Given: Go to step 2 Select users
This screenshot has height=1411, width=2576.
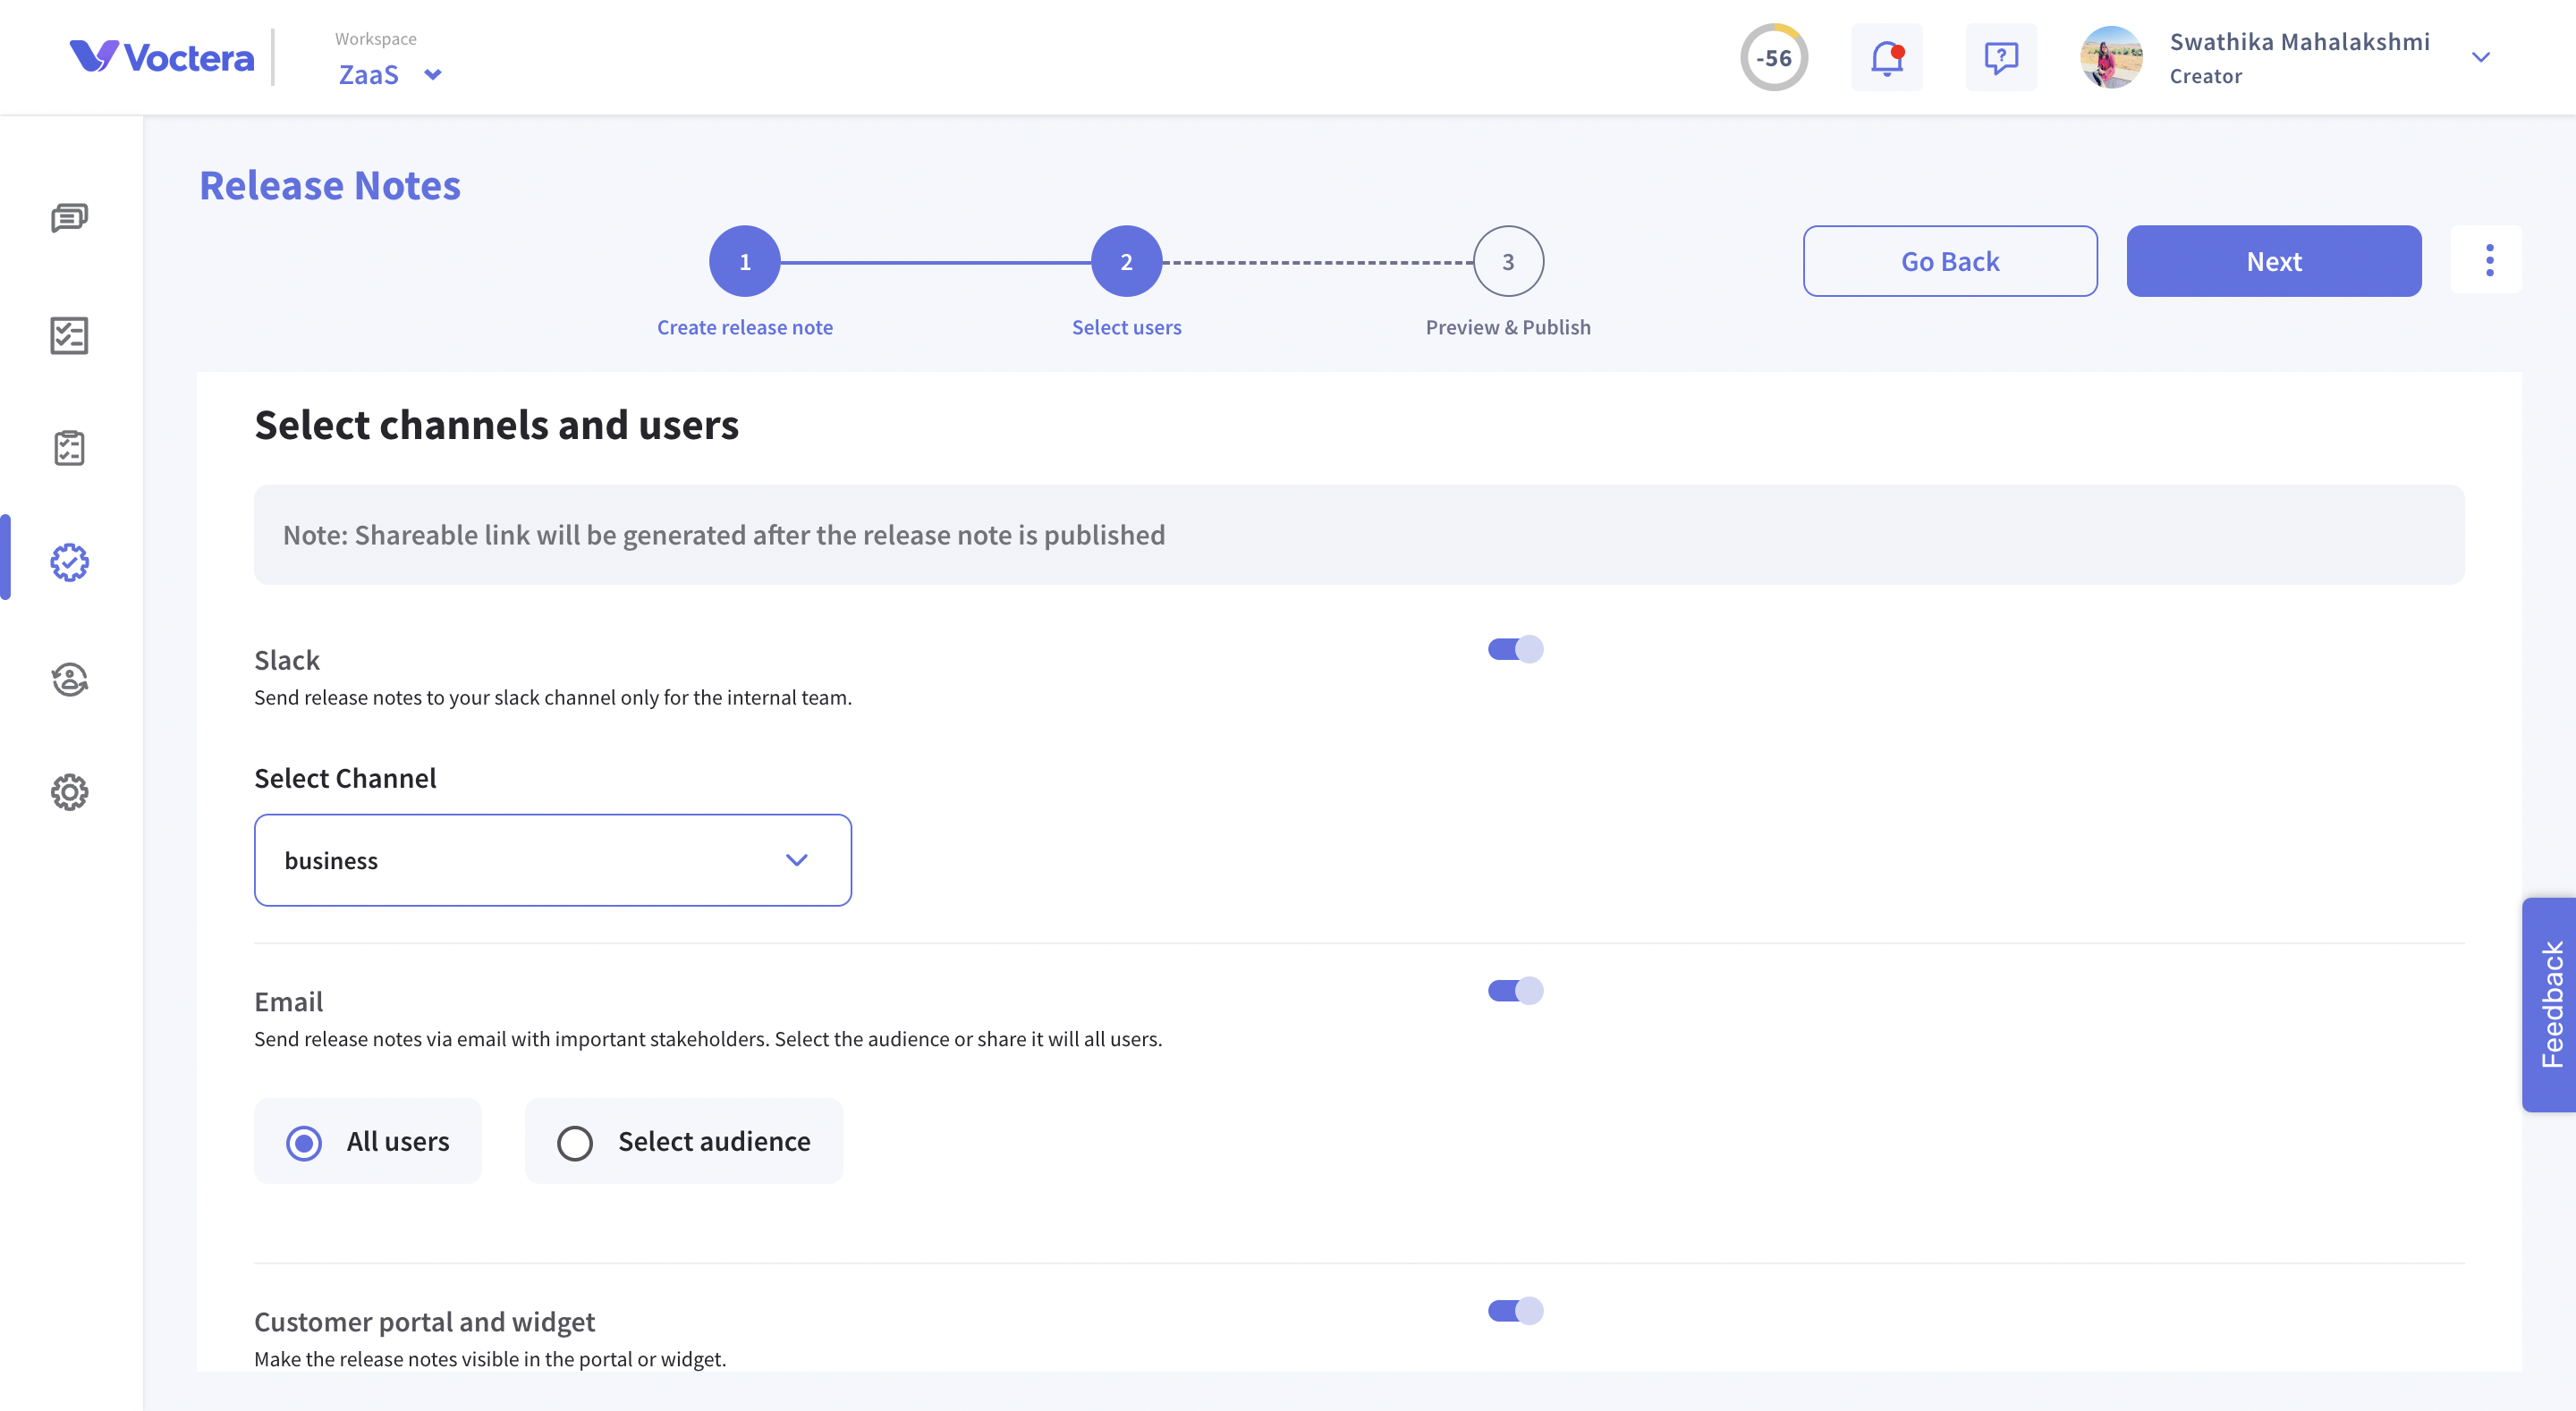Looking at the screenshot, I should 1126,261.
